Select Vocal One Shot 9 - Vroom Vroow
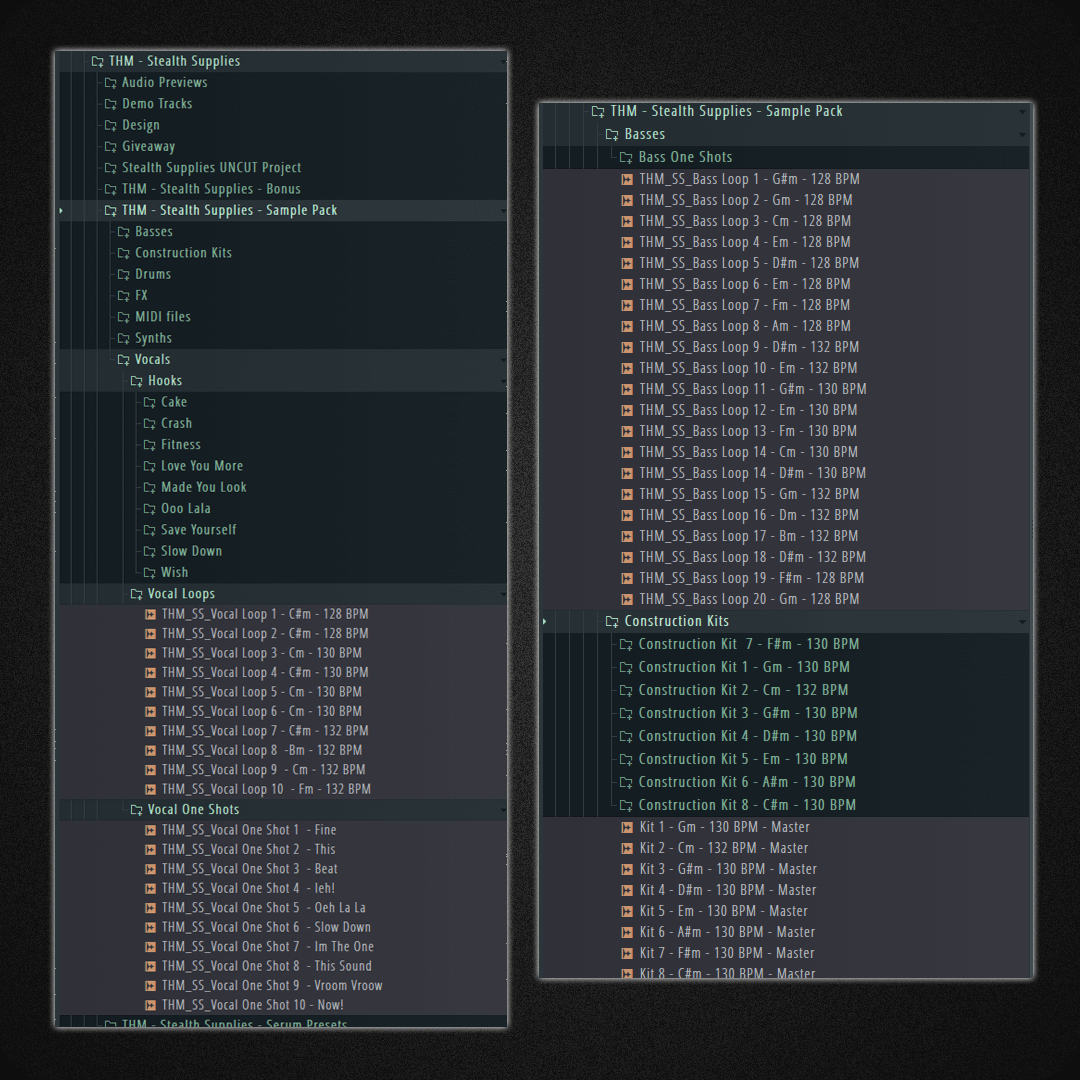Screen dimensions: 1080x1080 tap(271, 986)
